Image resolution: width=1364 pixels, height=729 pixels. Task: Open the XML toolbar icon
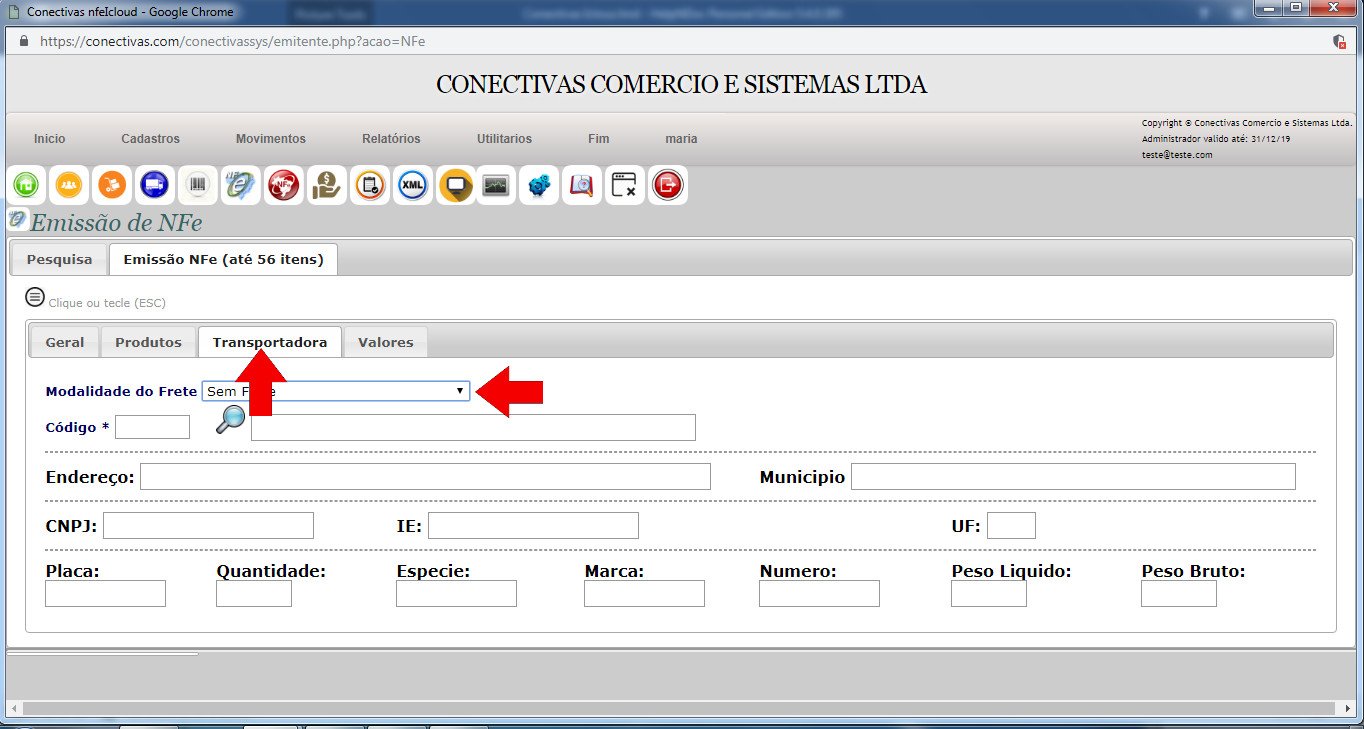(412, 185)
